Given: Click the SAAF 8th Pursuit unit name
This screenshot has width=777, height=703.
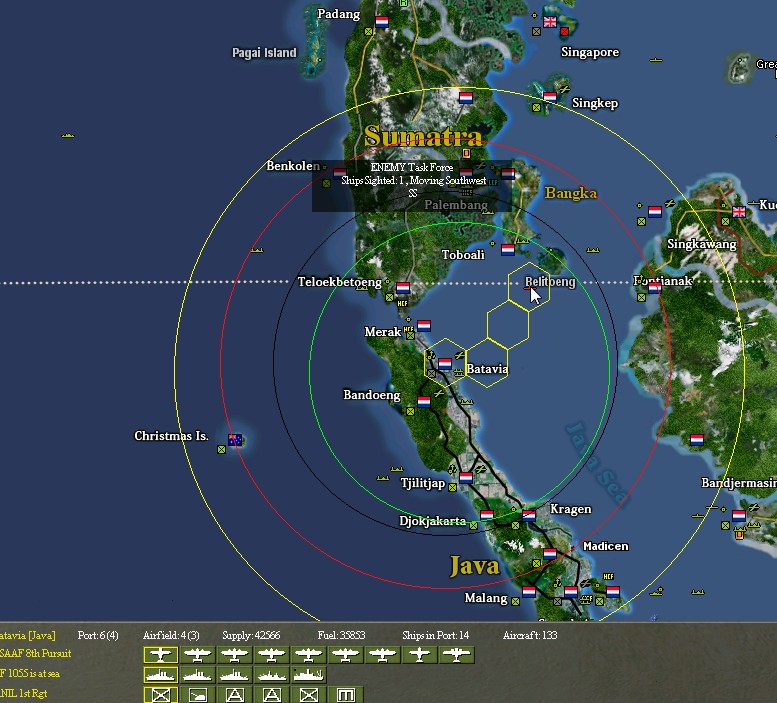Looking at the screenshot, I should [35, 653].
